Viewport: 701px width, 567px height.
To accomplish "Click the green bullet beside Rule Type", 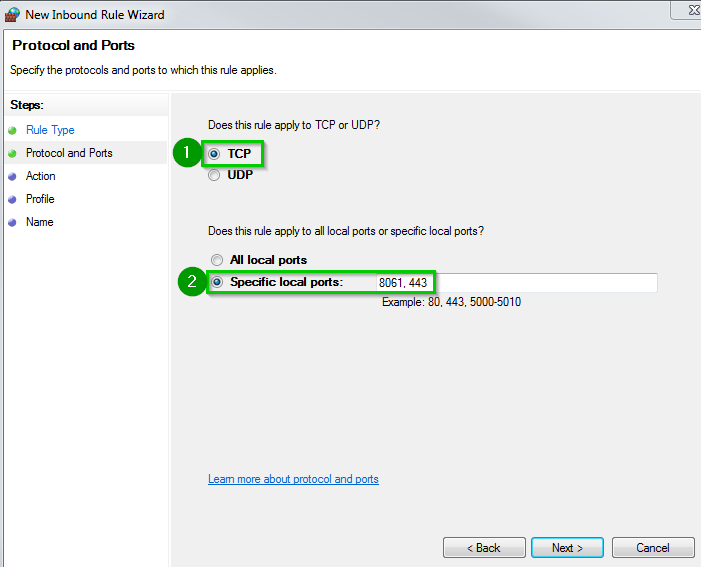I will pos(12,130).
